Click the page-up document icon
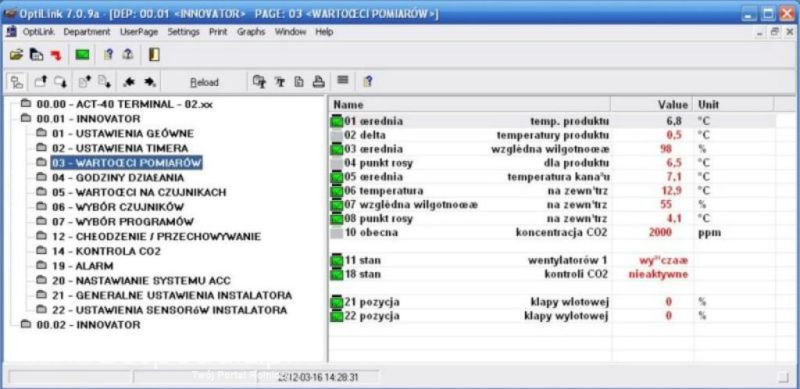Screen dimensions: 800x389 (85, 82)
